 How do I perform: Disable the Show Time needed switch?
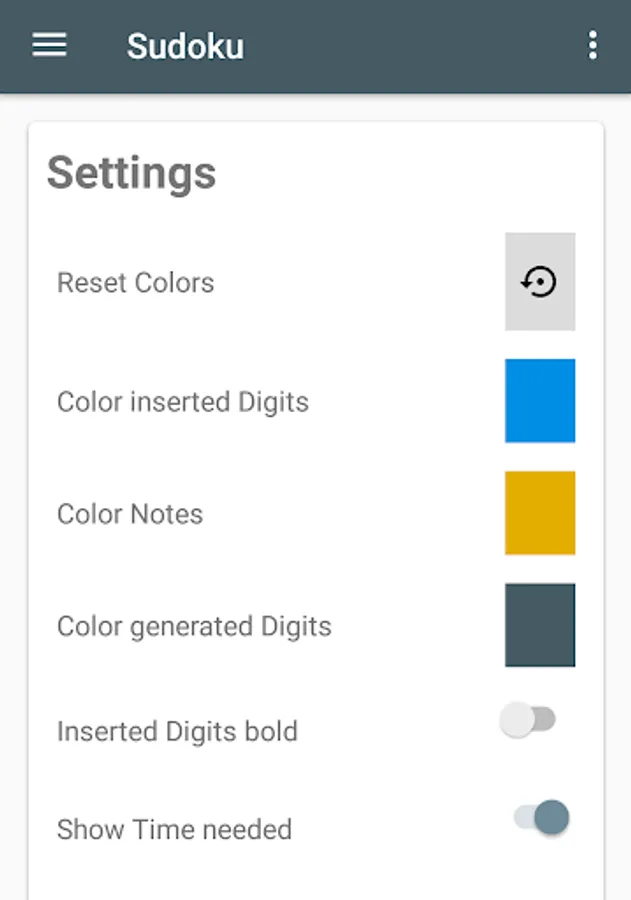[541, 817]
